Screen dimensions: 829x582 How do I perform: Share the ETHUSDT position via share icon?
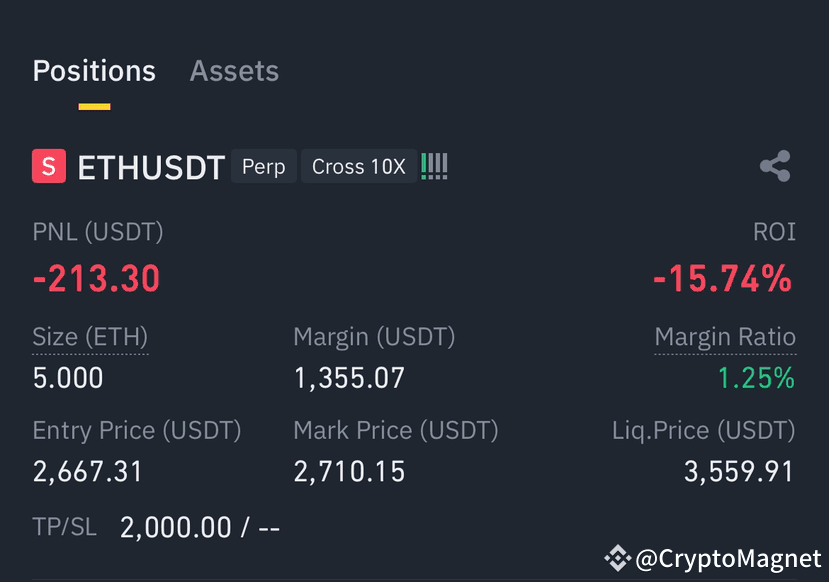tap(775, 166)
